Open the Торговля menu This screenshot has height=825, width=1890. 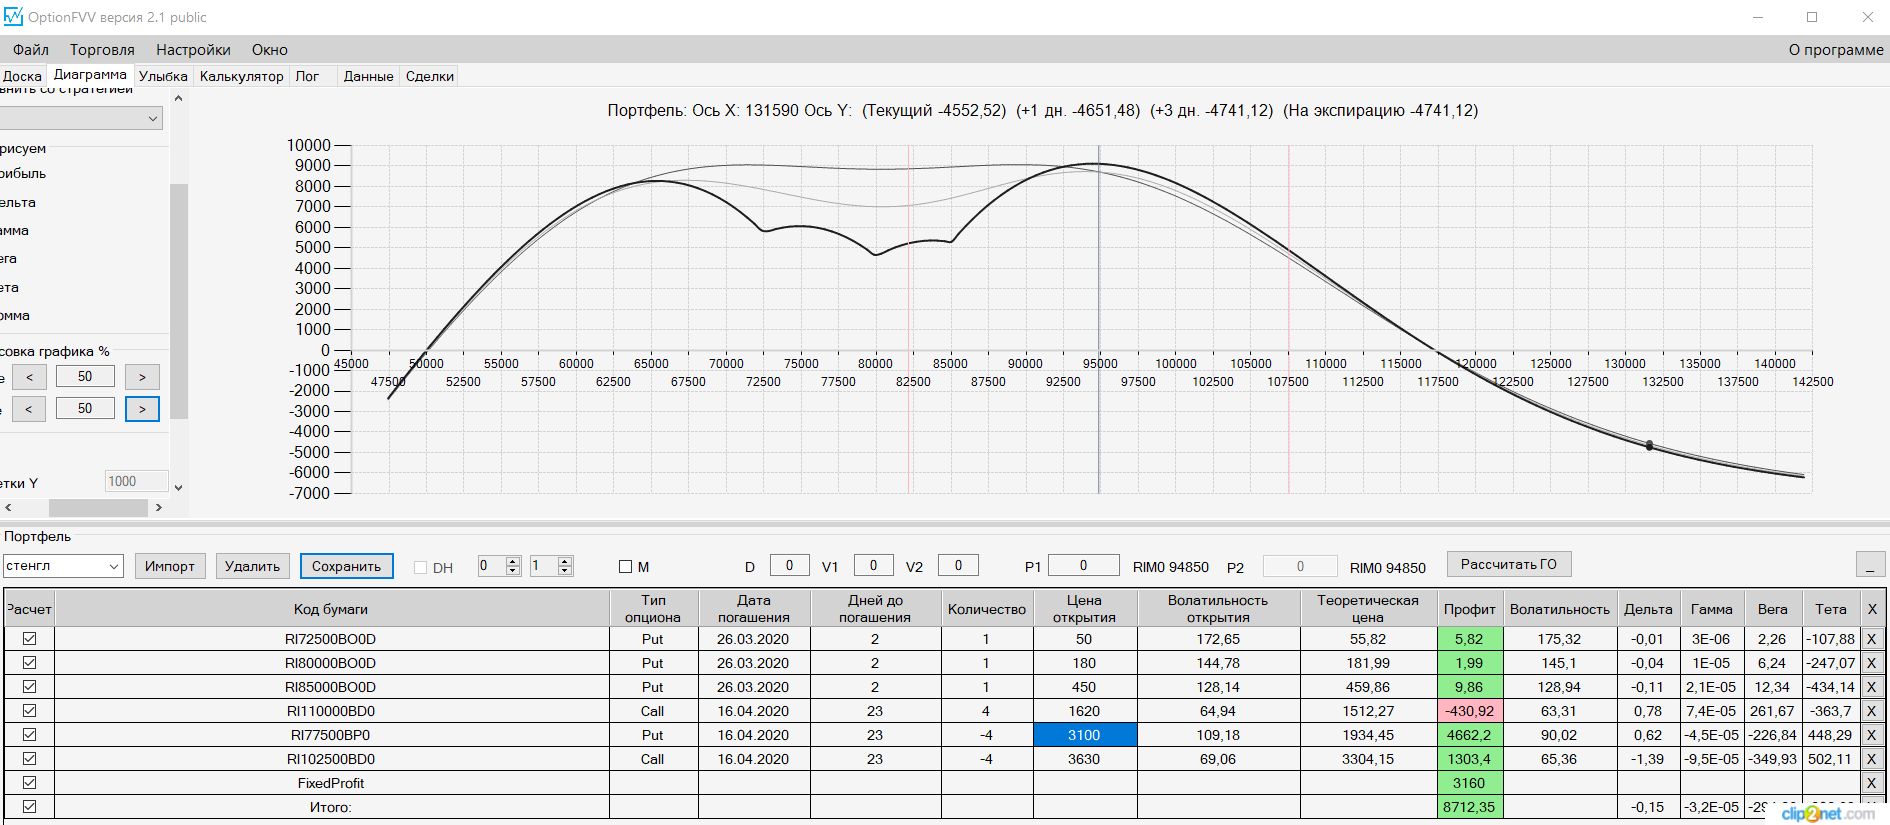coord(102,50)
